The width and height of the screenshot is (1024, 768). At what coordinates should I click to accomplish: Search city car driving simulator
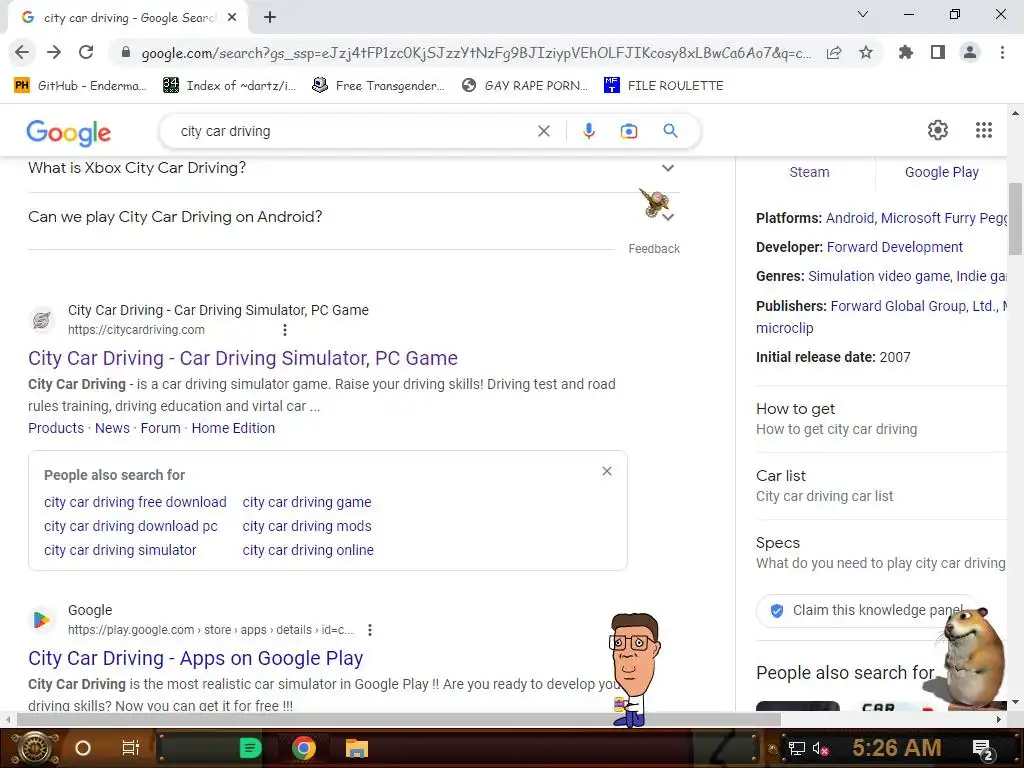tap(120, 551)
